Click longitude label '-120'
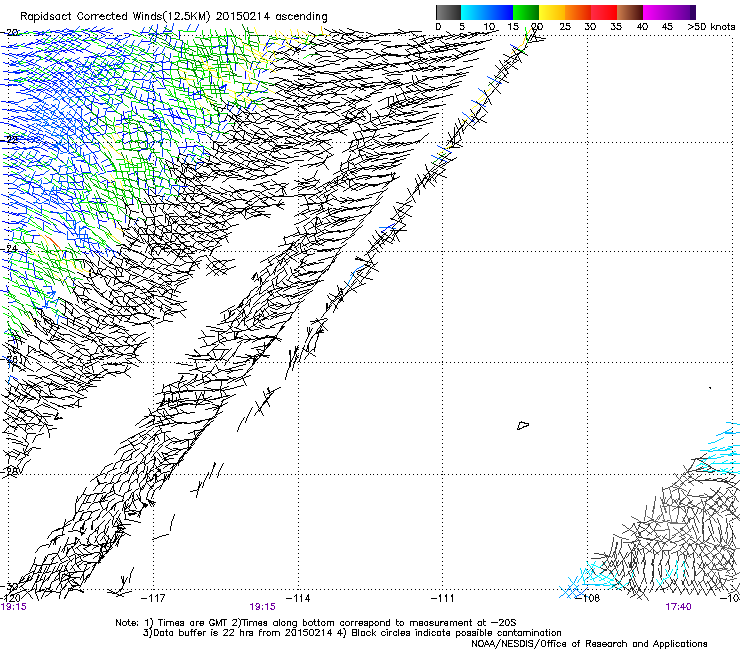740x650 pixels. click(10, 598)
